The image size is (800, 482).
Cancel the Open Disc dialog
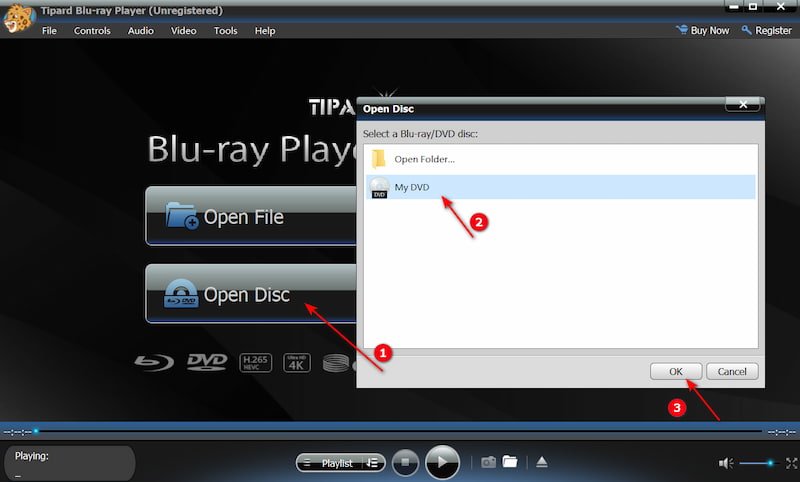pos(732,371)
